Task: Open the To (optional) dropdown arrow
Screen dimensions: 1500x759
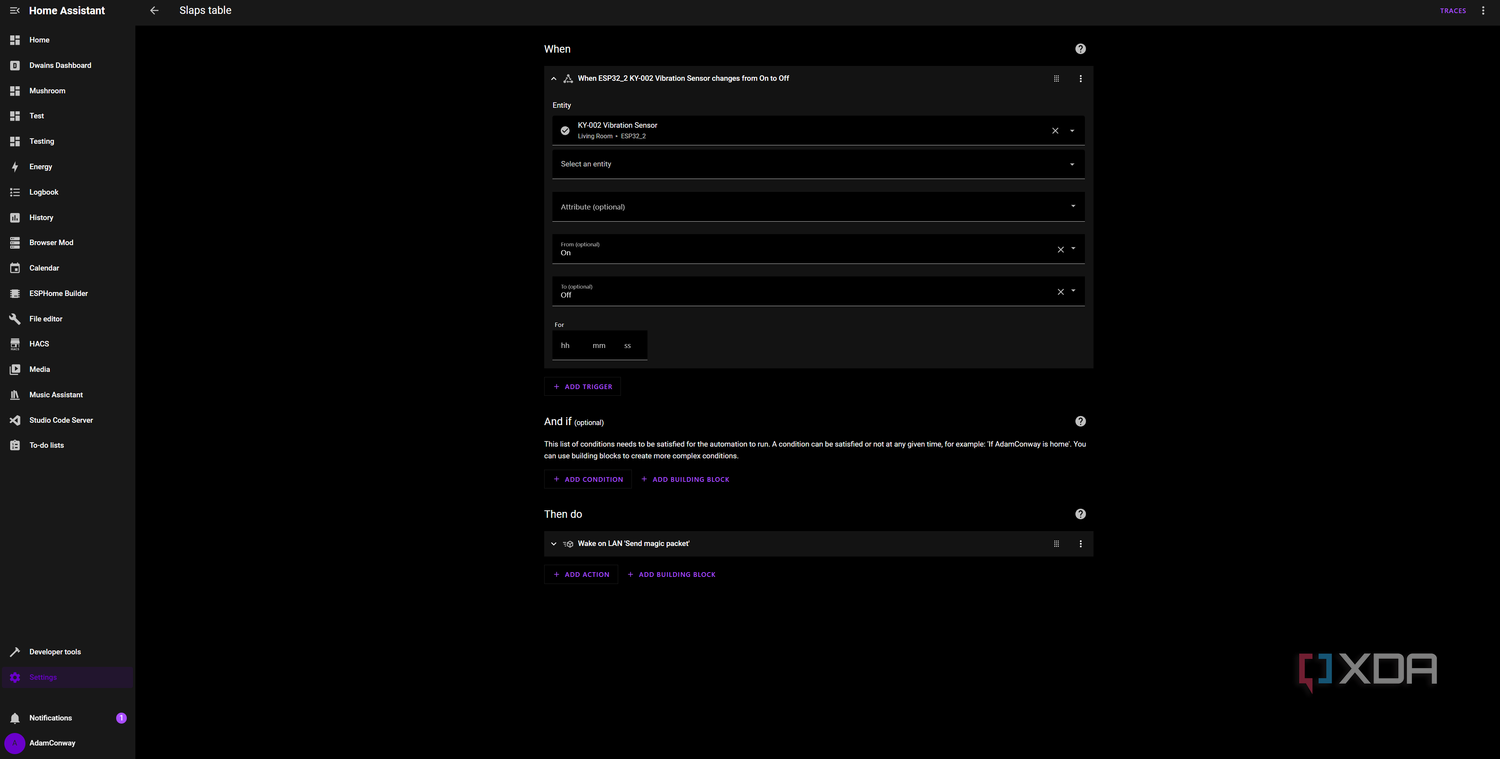Action: 1073,292
